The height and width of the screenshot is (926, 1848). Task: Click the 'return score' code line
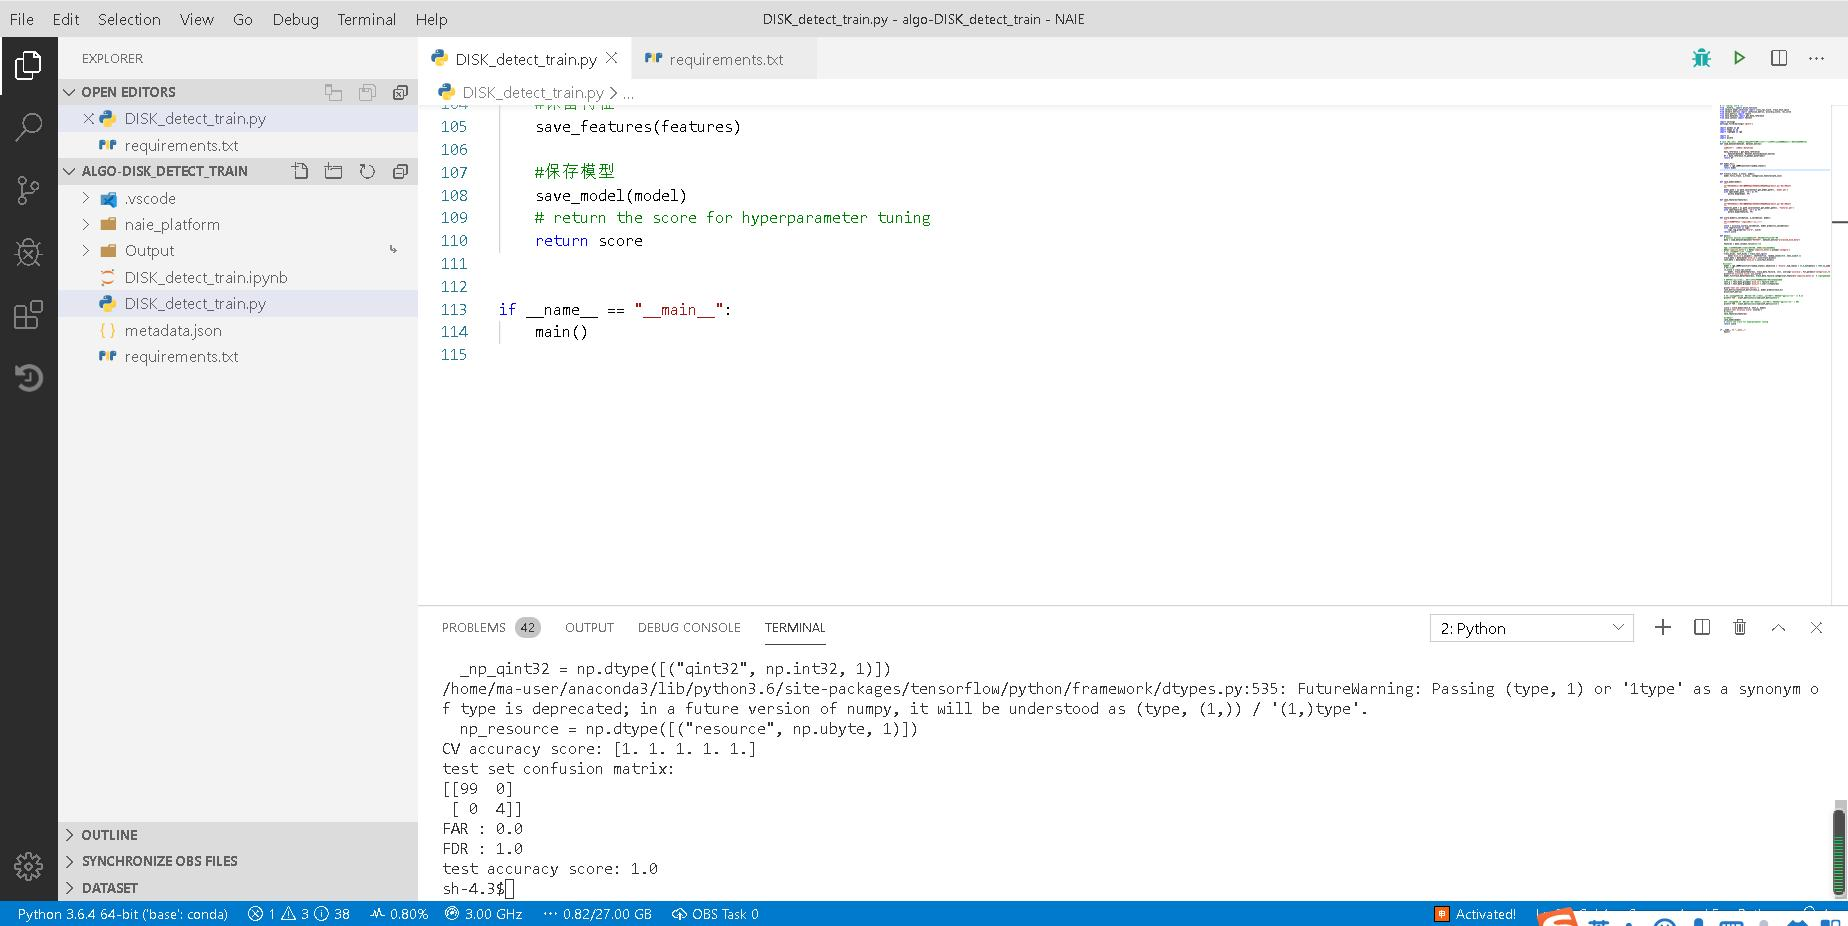pos(589,240)
